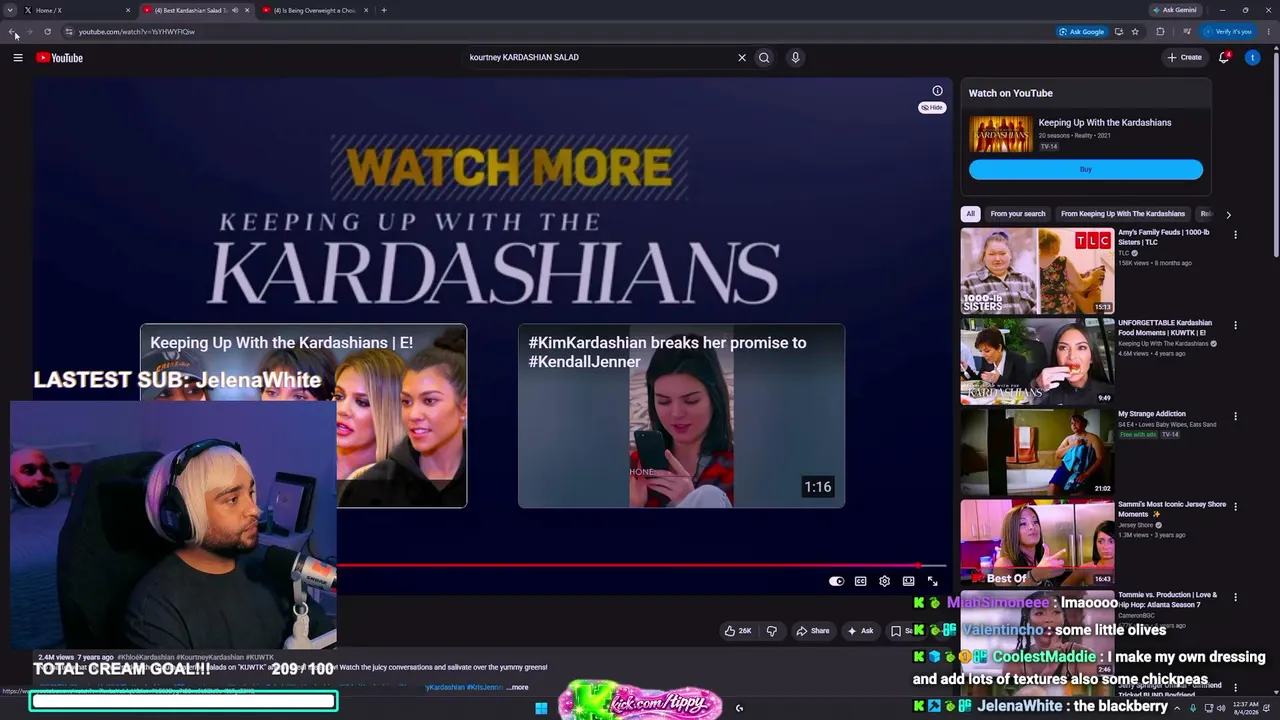Viewport: 1280px width, 720px height.
Task: Expand the tab search dropdown
Action: (10, 10)
